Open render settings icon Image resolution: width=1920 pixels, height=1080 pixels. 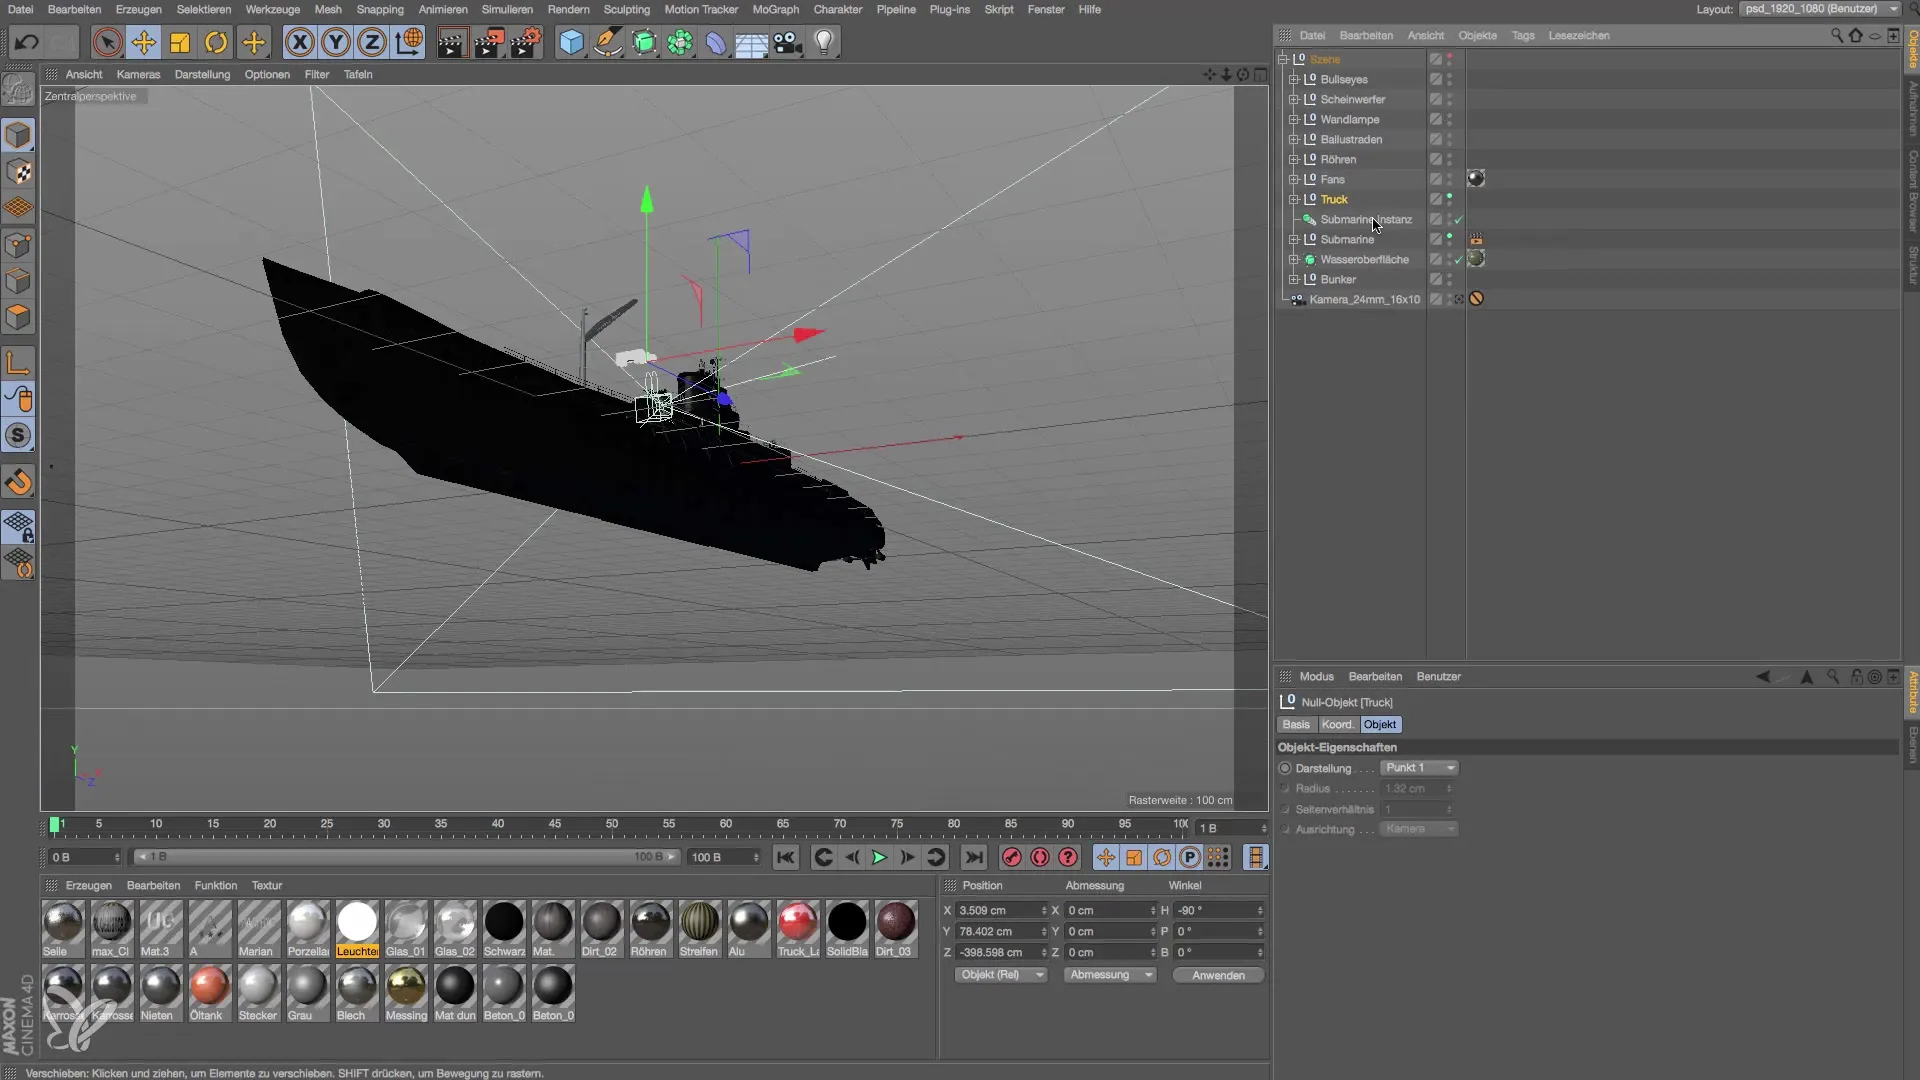click(x=526, y=42)
